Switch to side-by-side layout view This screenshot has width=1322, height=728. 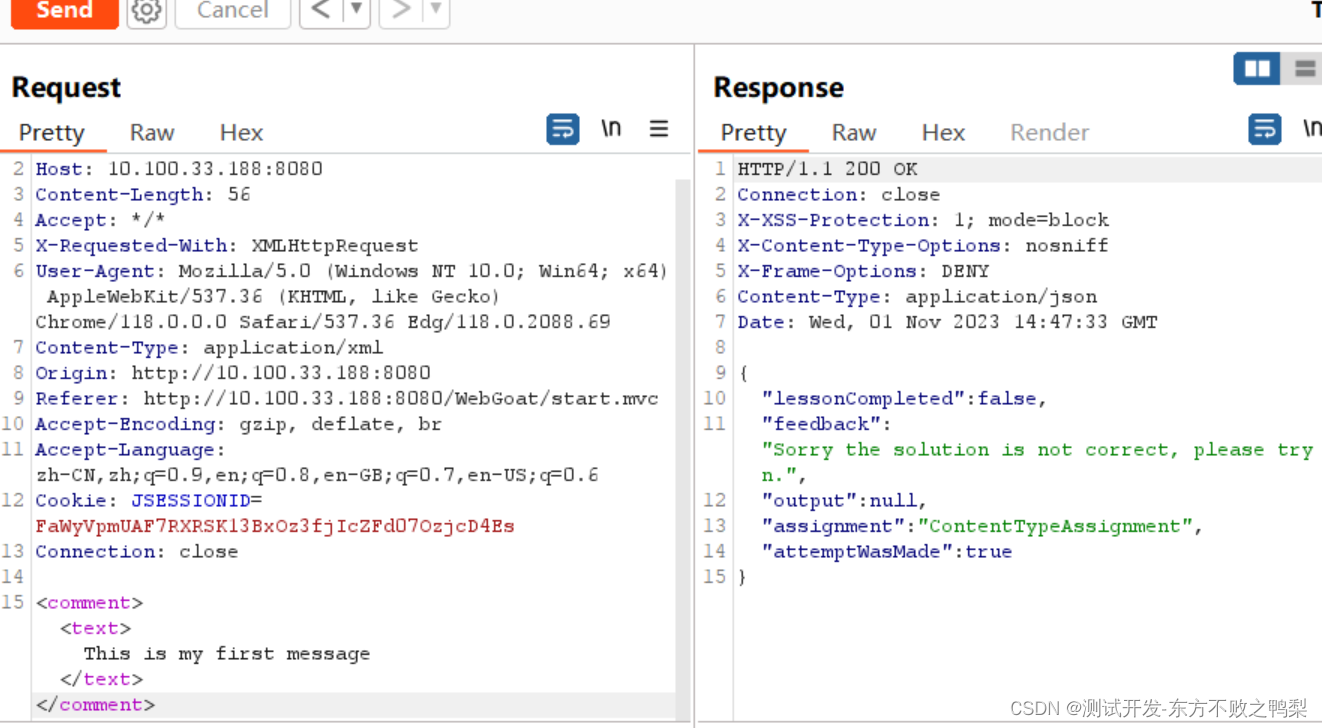pos(1256,68)
